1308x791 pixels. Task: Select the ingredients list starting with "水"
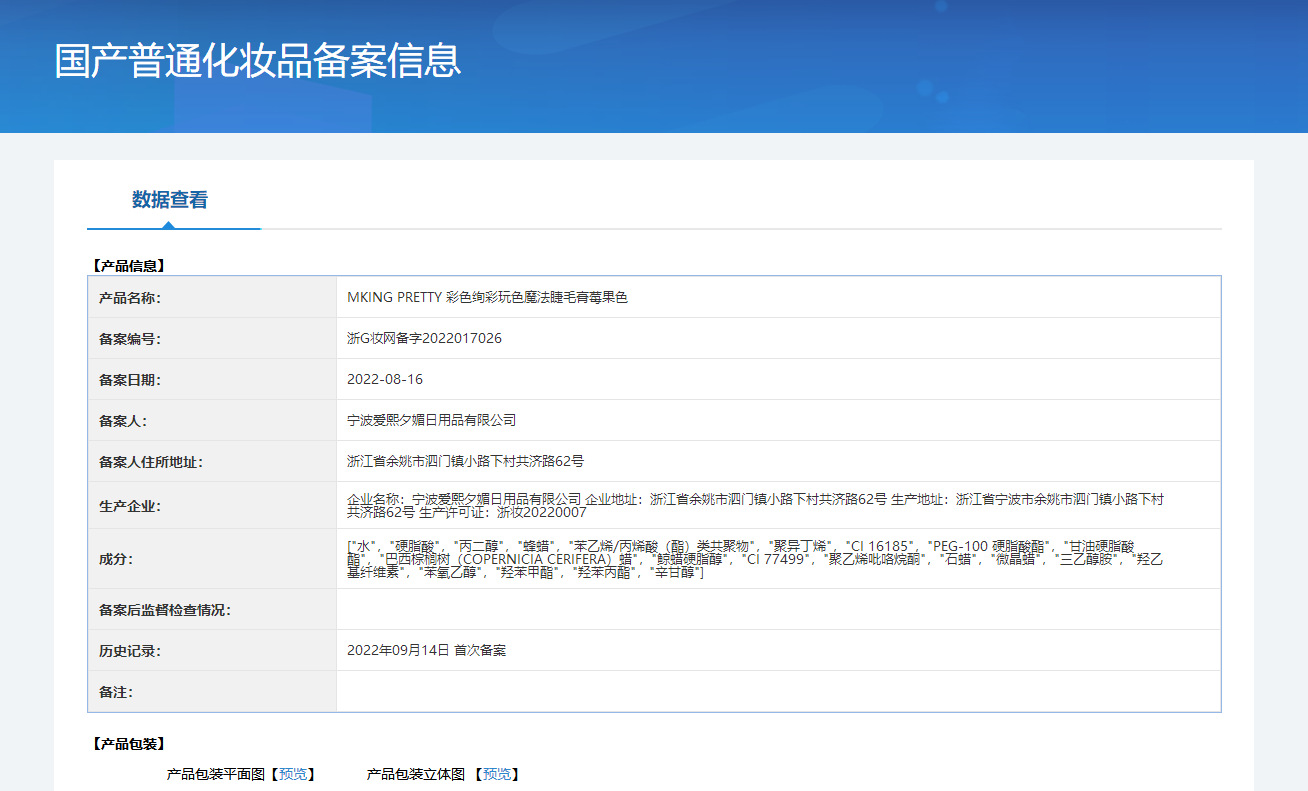coord(755,559)
